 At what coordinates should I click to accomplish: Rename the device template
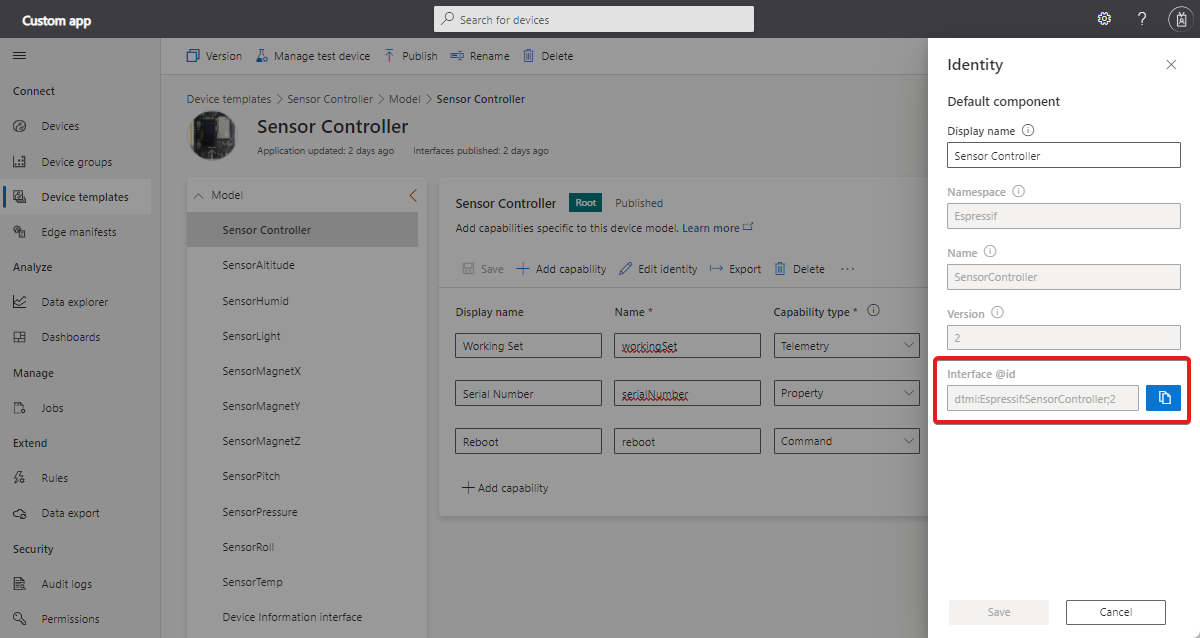click(x=480, y=56)
